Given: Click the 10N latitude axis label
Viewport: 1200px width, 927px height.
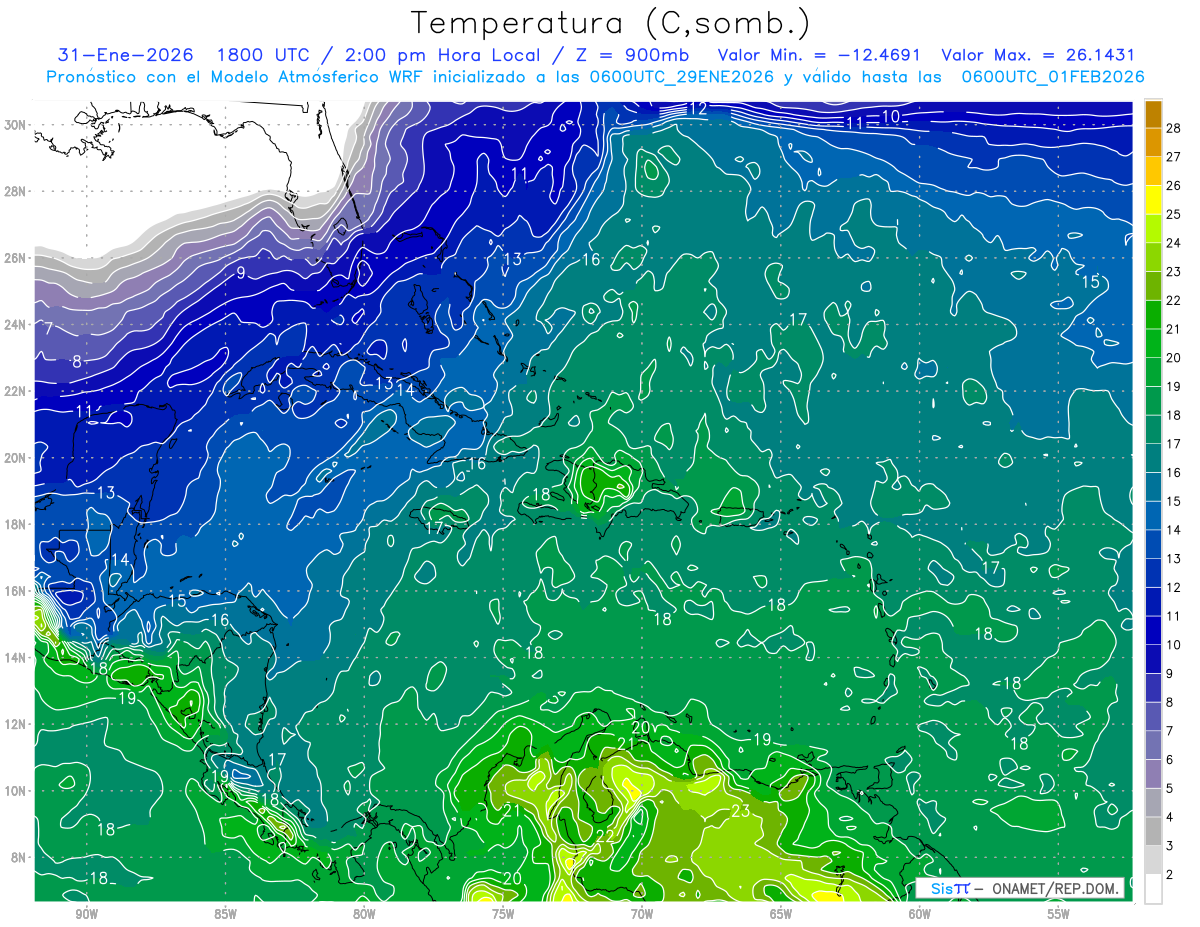Looking at the screenshot, I should click(16, 790).
